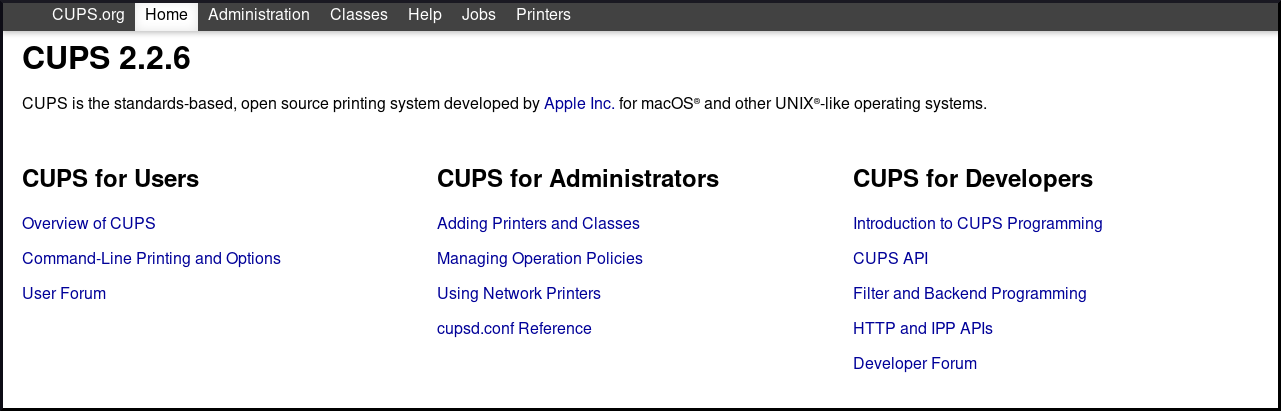View HTTP and IPP APIs
This screenshot has width=1281, height=411.
click(x=922, y=329)
